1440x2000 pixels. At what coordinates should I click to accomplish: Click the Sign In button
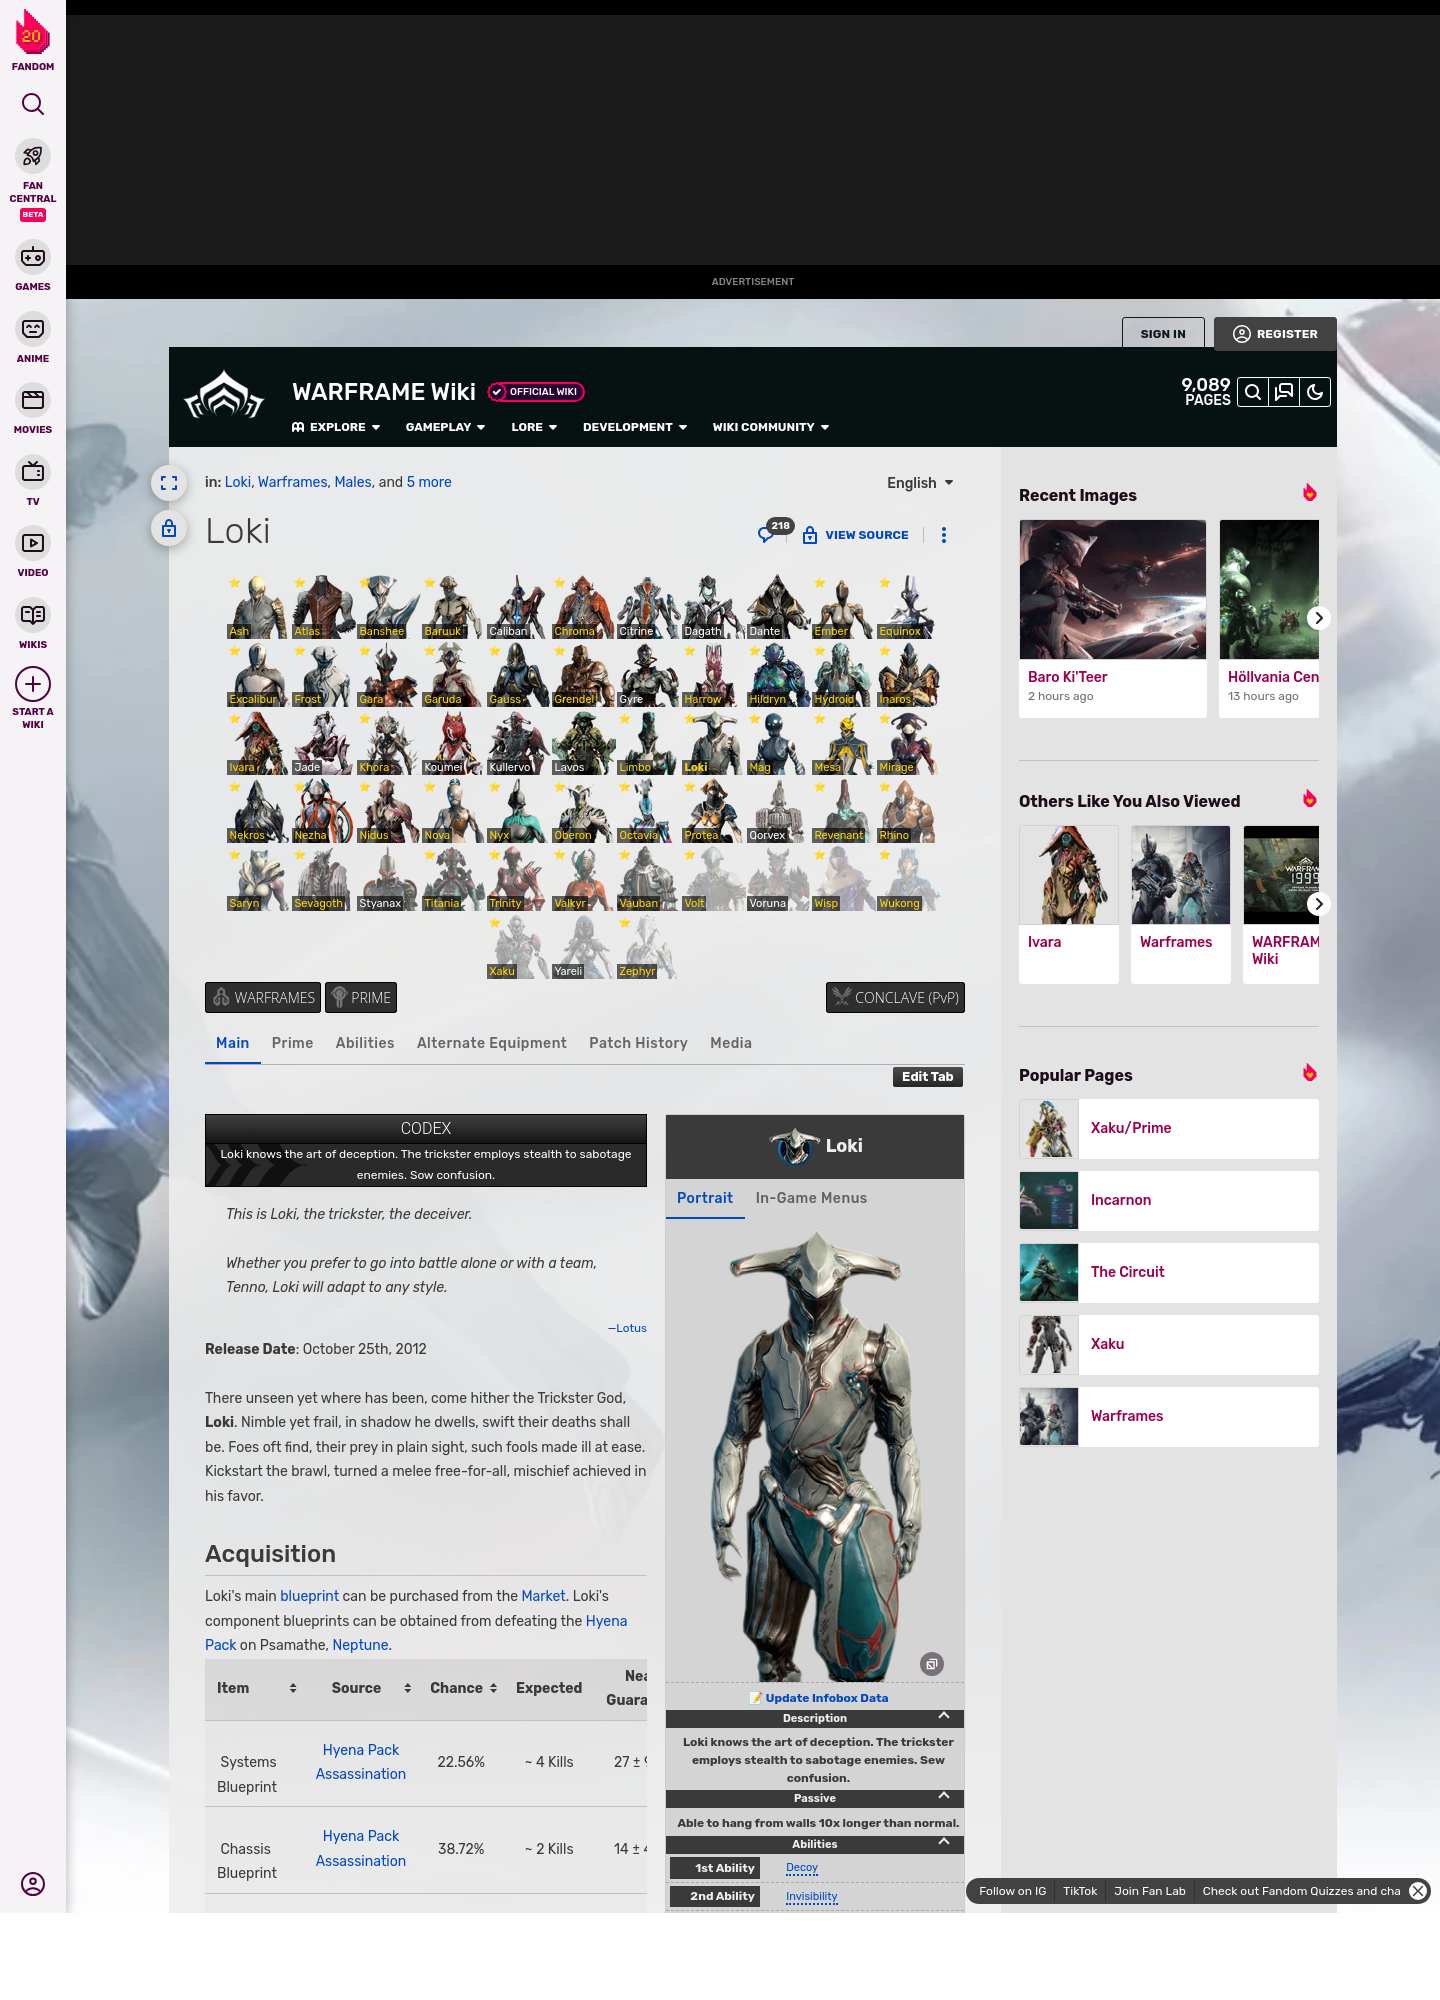click(1163, 334)
